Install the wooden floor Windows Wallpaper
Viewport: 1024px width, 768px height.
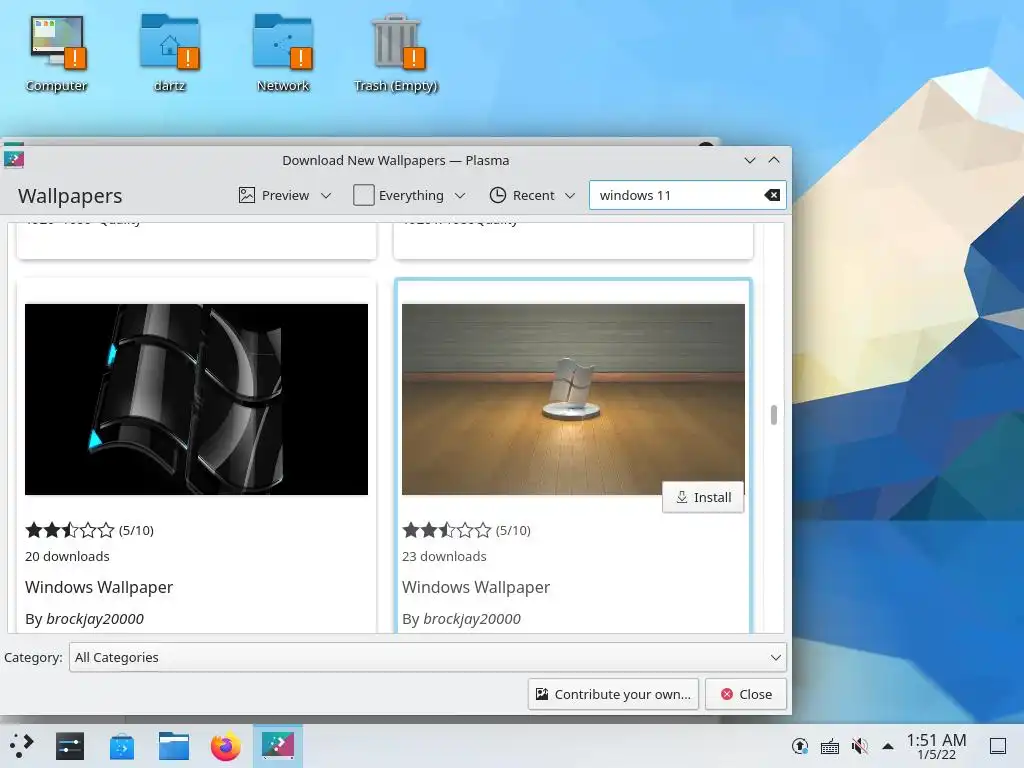pos(703,498)
